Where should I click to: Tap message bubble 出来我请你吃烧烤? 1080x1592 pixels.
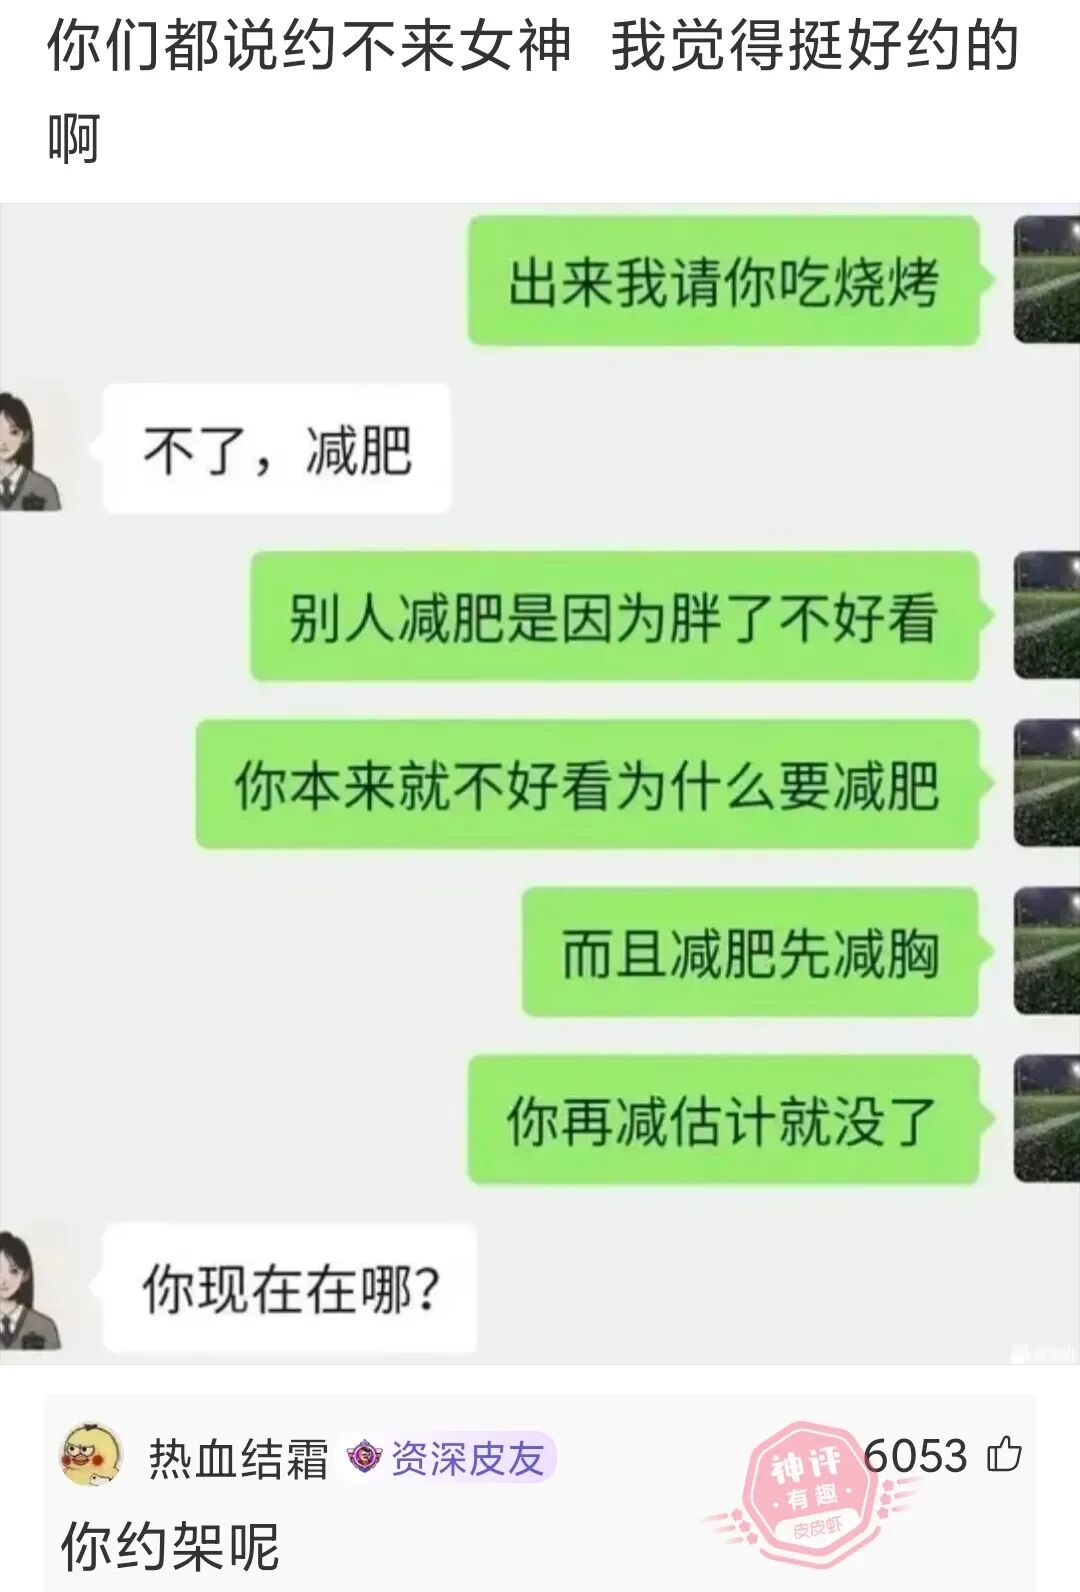pos(724,281)
